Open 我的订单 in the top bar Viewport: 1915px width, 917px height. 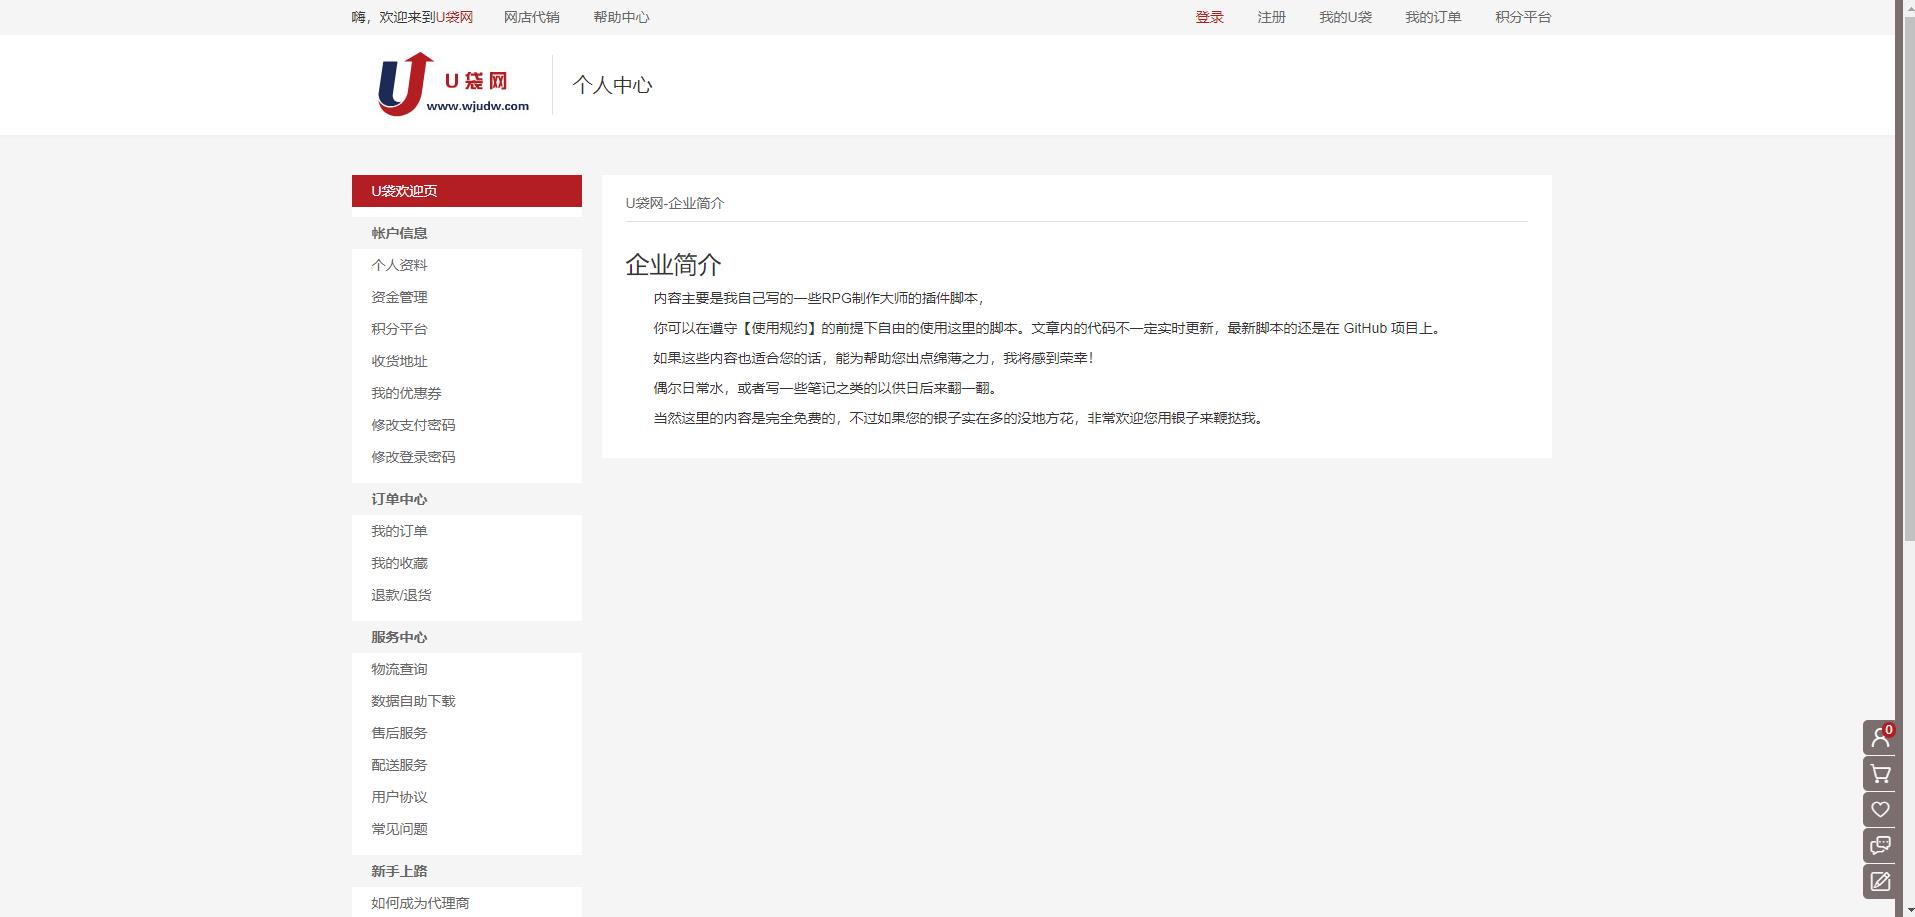coord(1433,17)
